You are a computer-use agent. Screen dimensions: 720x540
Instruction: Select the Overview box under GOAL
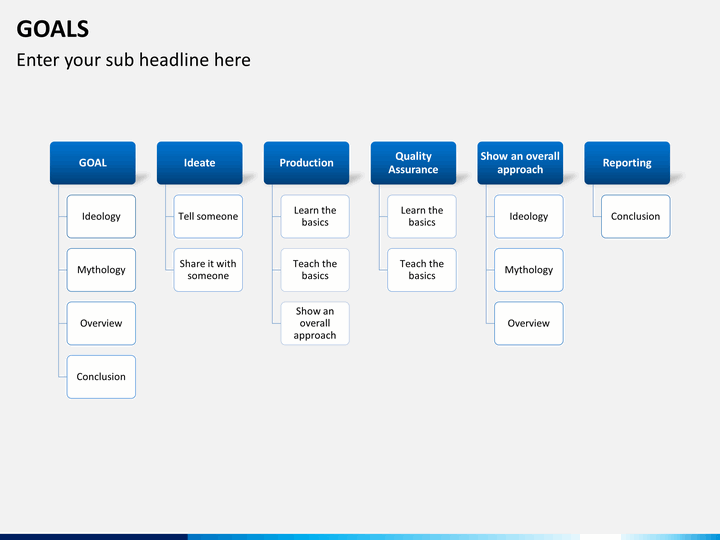[101, 323]
